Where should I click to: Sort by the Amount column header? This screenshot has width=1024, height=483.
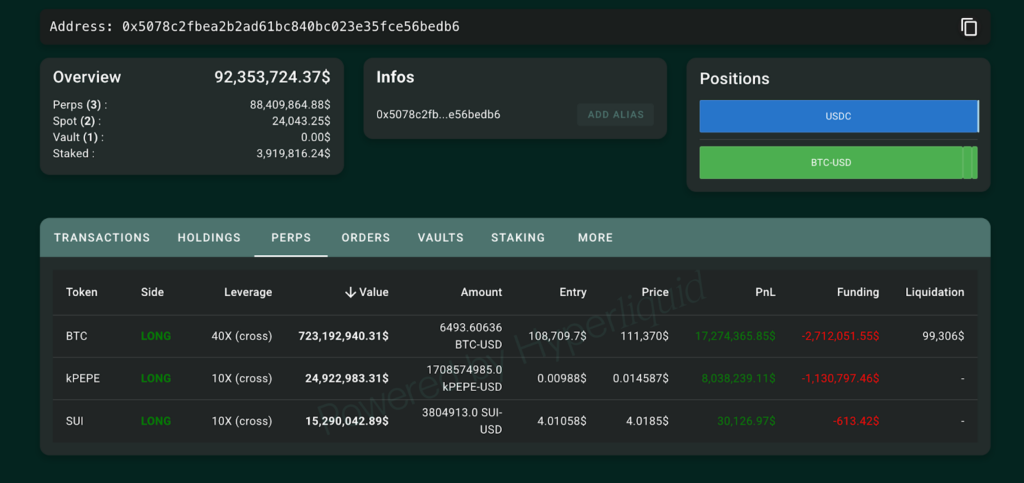pos(481,292)
